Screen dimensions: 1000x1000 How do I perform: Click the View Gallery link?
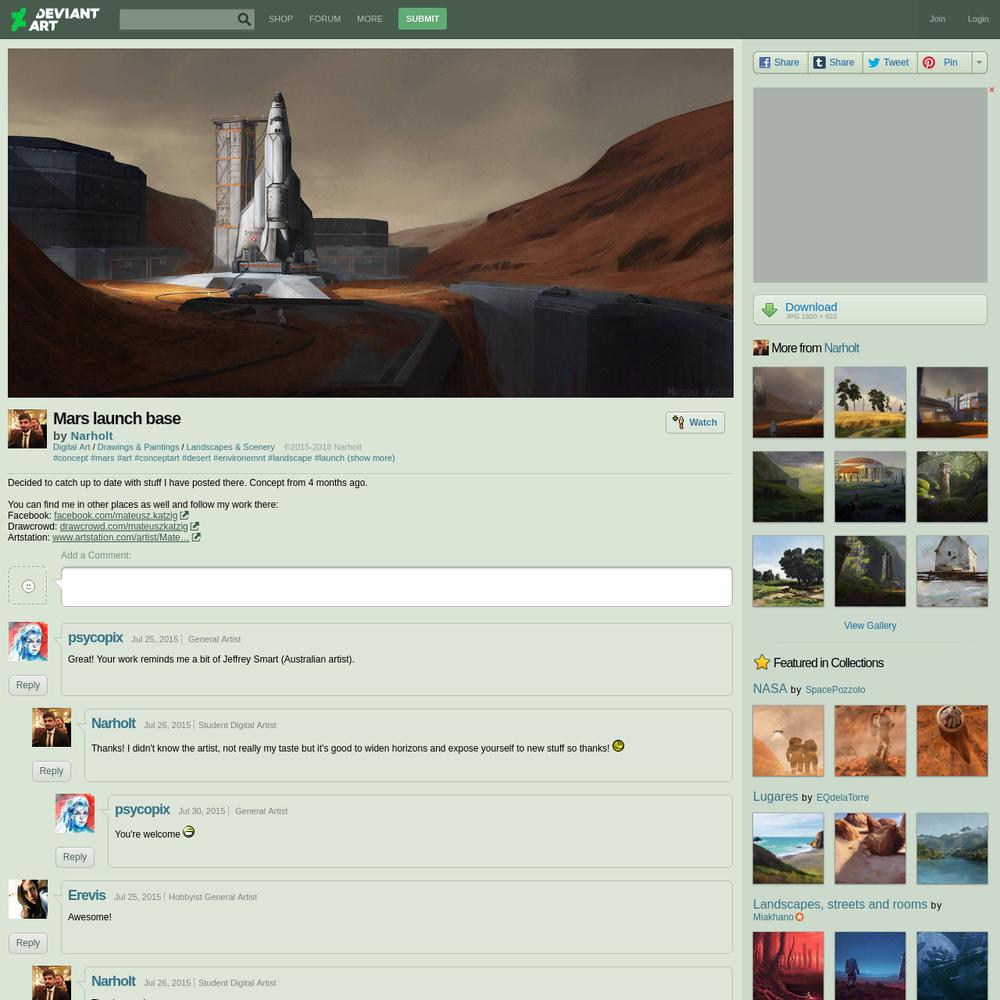coord(870,626)
